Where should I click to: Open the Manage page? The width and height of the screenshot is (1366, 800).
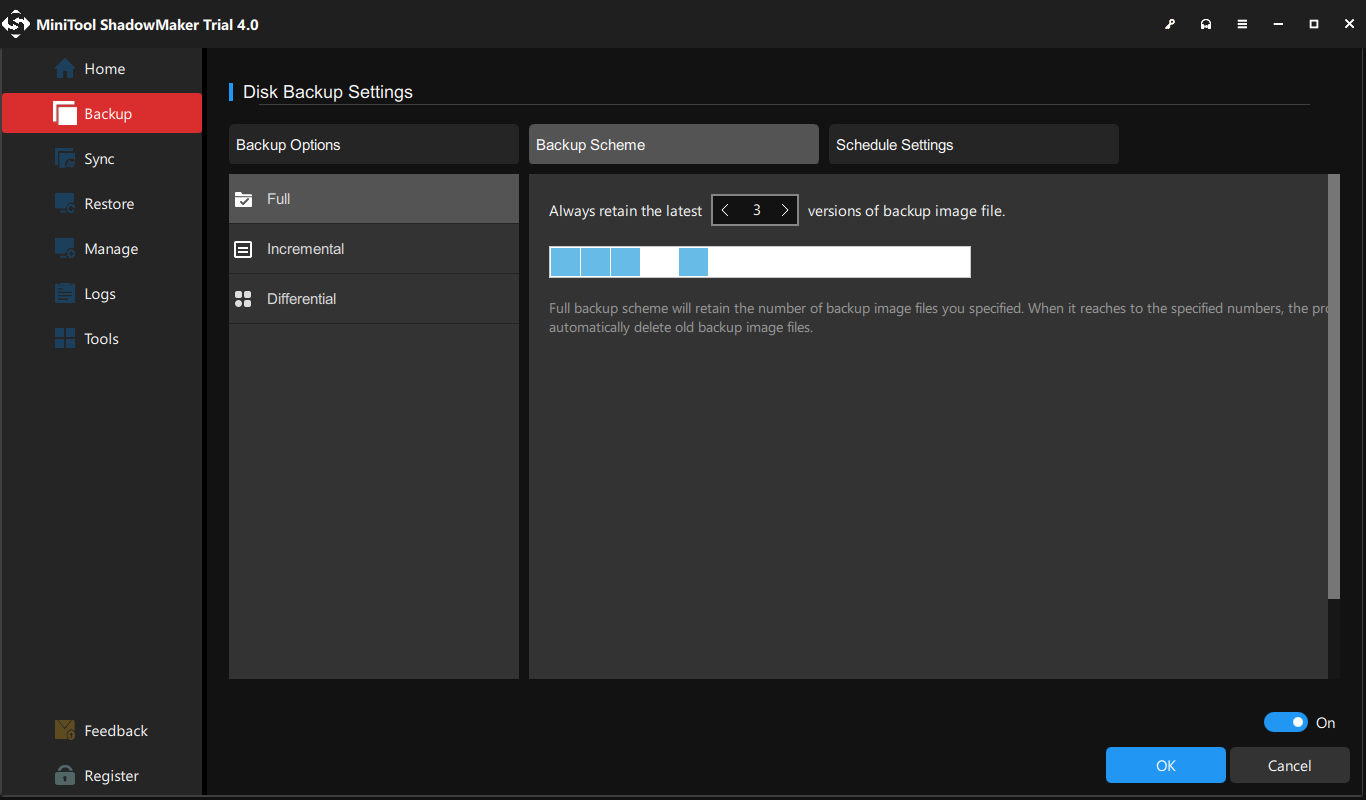102,249
